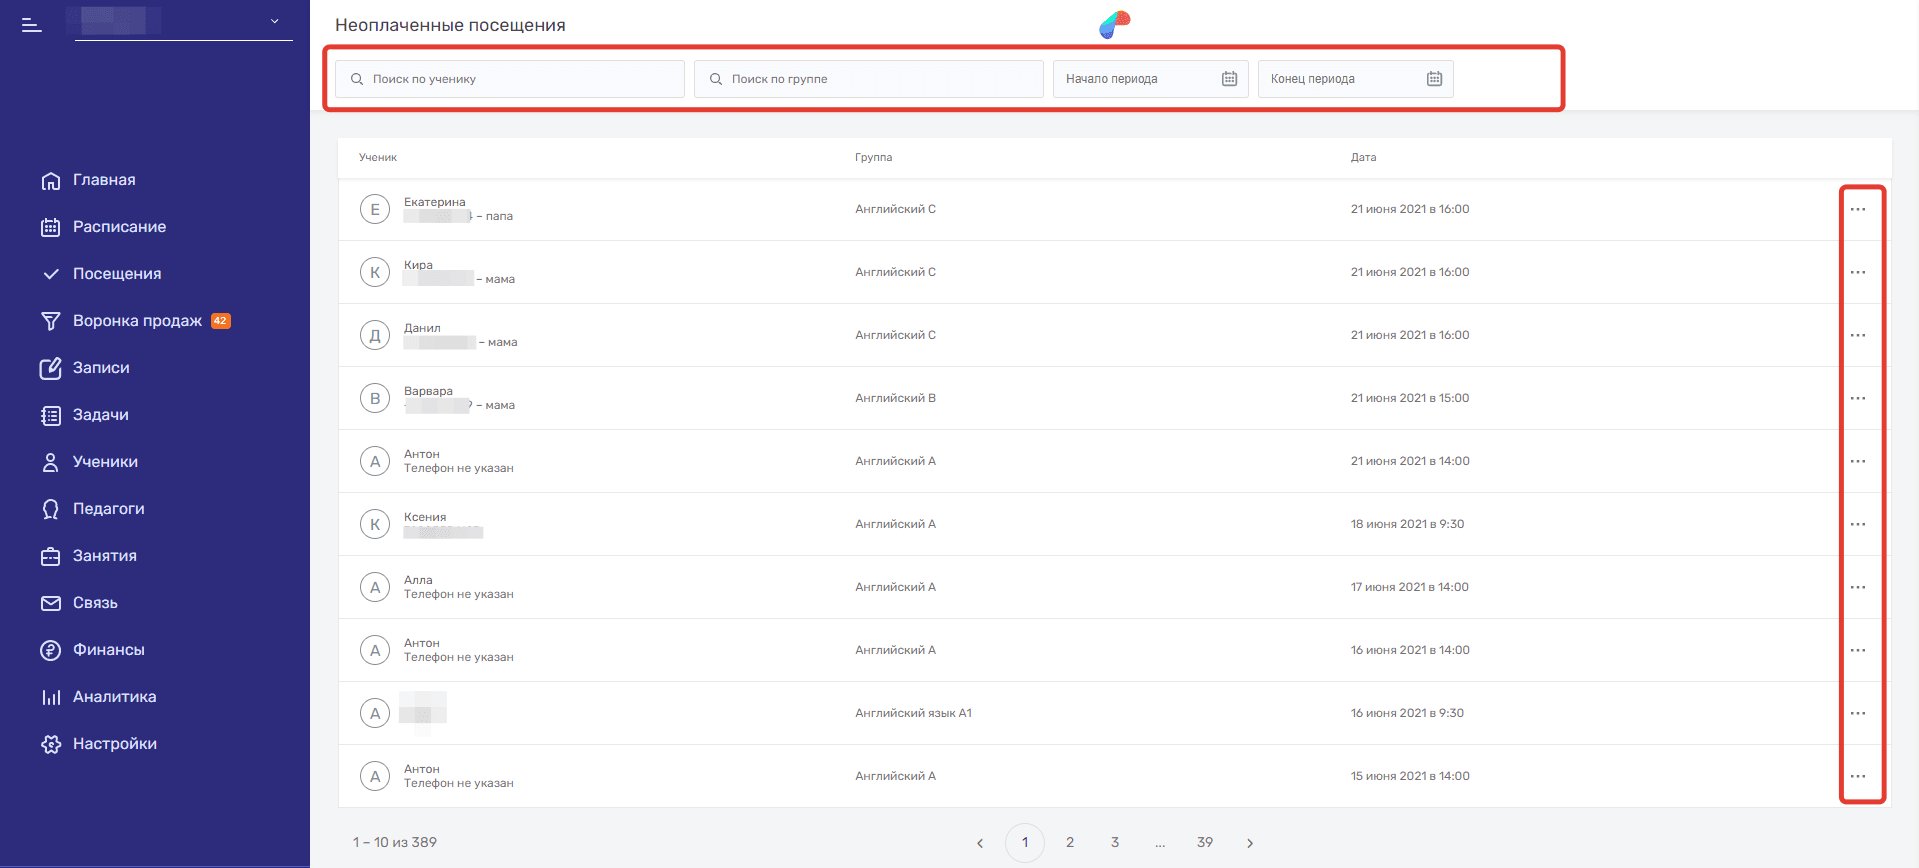Jump to last page 39
This screenshot has width=1919, height=868.
[x=1205, y=843]
